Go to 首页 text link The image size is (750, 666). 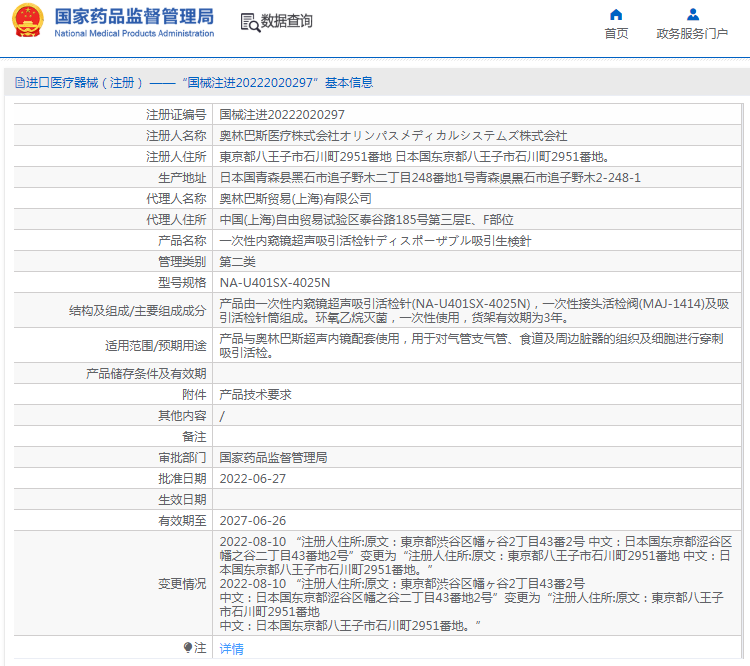[616, 33]
